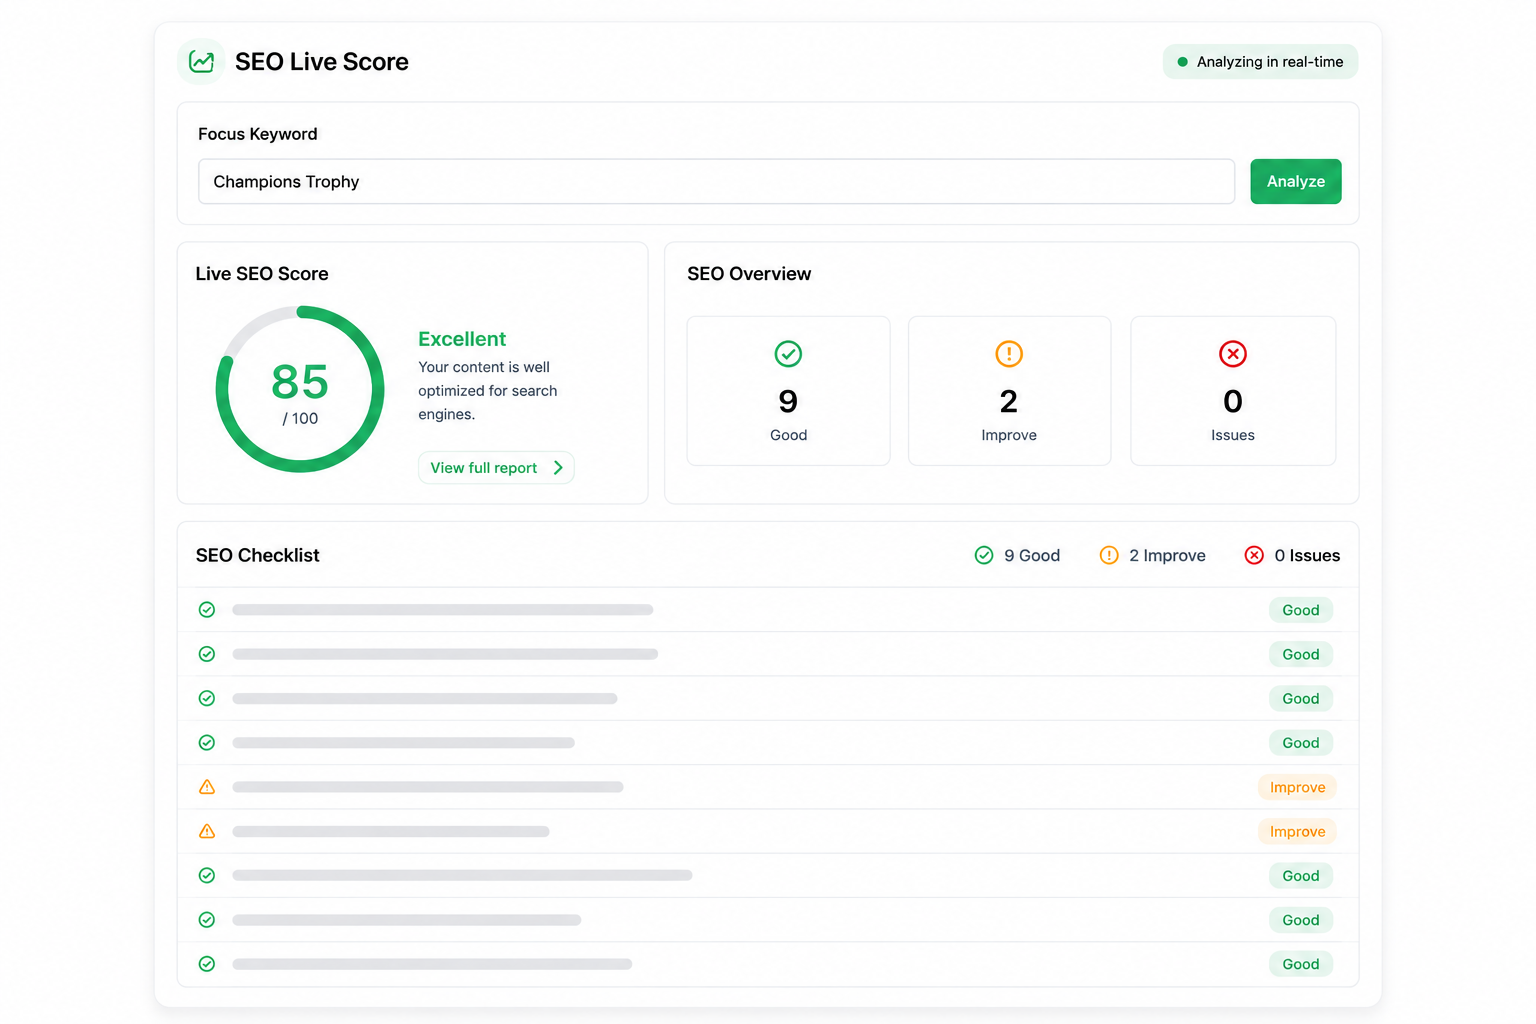Click the green checkmark icon above 9 Good

click(x=788, y=354)
